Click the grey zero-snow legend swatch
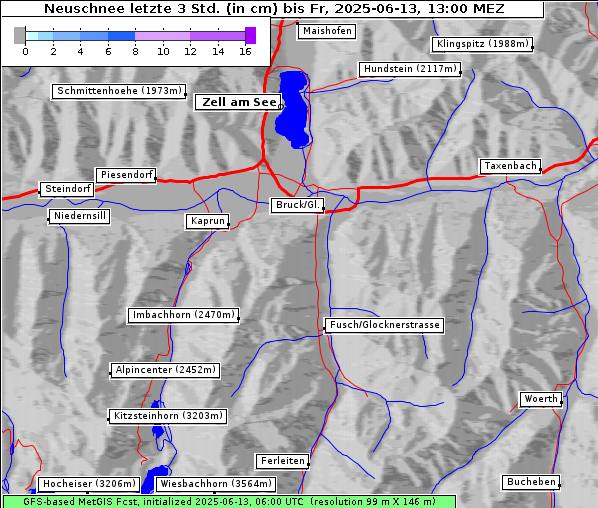 pos(19,35)
